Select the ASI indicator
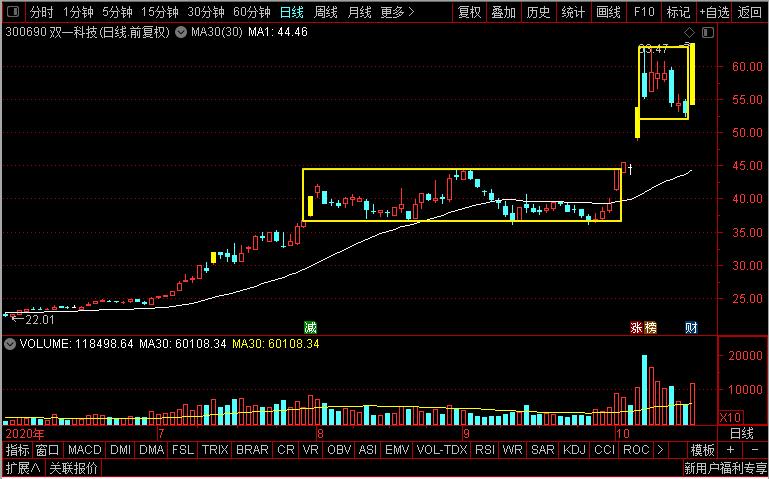Viewport: 770px width, 479px height. (368, 450)
